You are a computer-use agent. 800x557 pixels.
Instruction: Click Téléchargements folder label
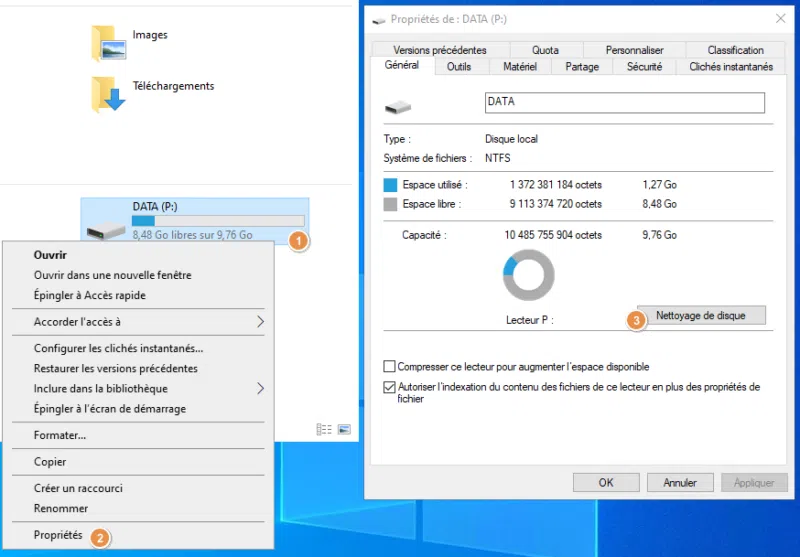[173, 86]
